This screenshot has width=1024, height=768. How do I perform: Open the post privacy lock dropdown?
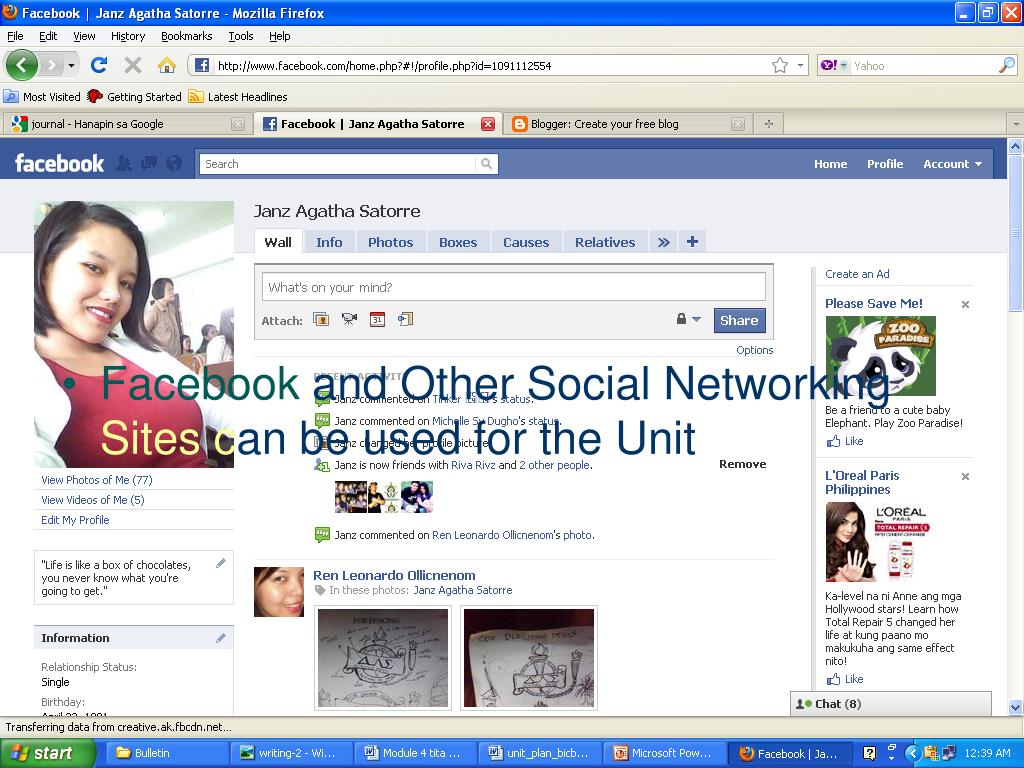[x=688, y=319]
